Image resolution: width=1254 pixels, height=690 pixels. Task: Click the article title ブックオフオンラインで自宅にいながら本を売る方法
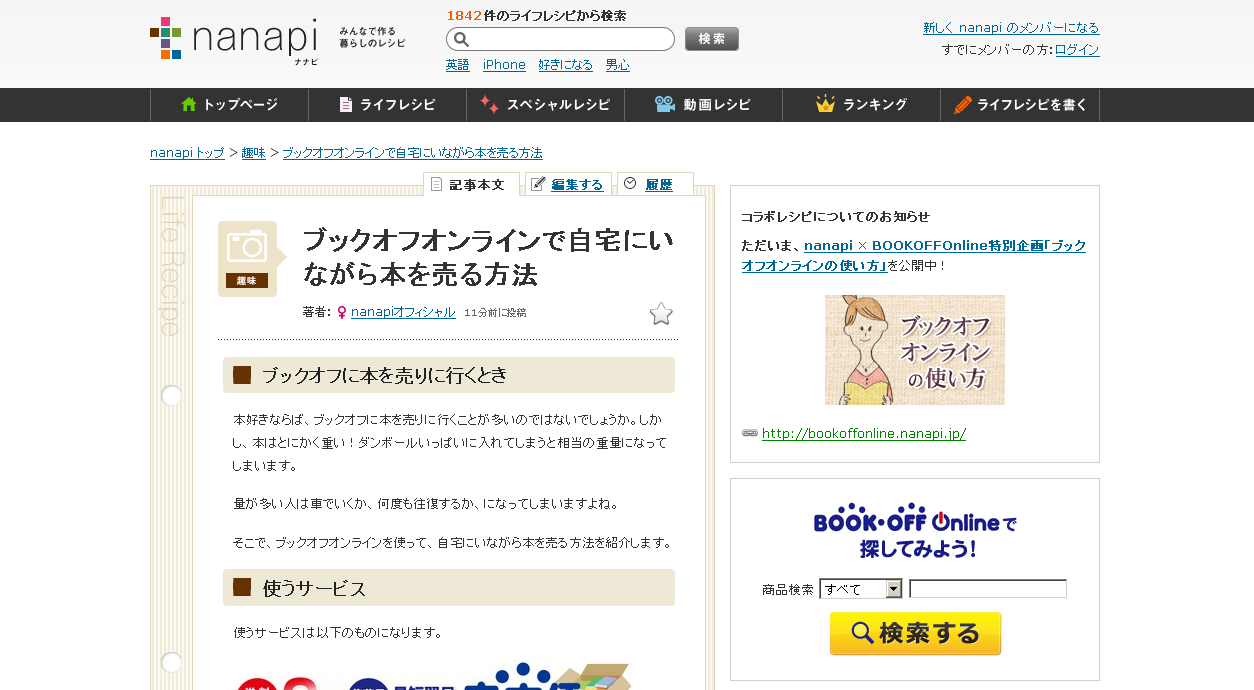(x=488, y=257)
